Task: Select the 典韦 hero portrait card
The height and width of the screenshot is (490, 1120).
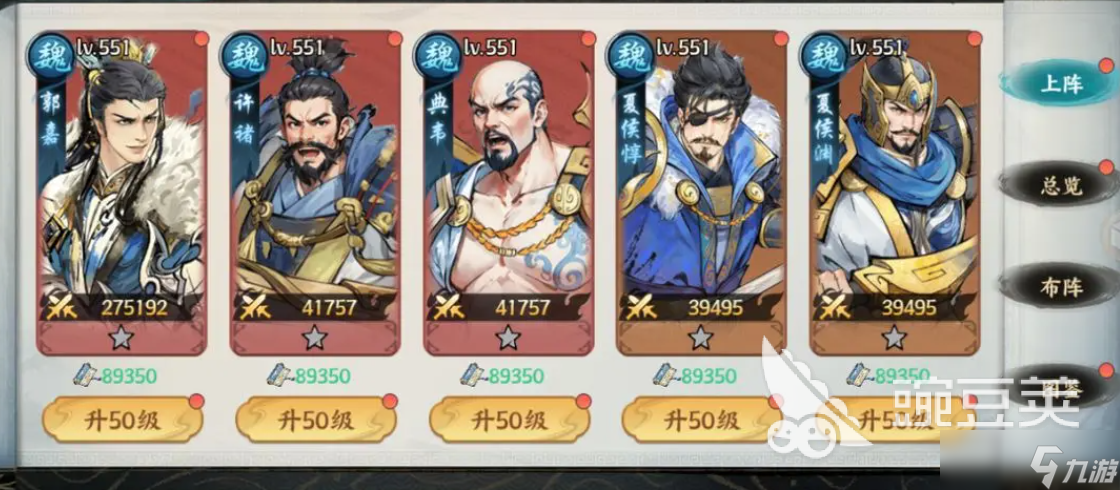Action: [x=509, y=193]
